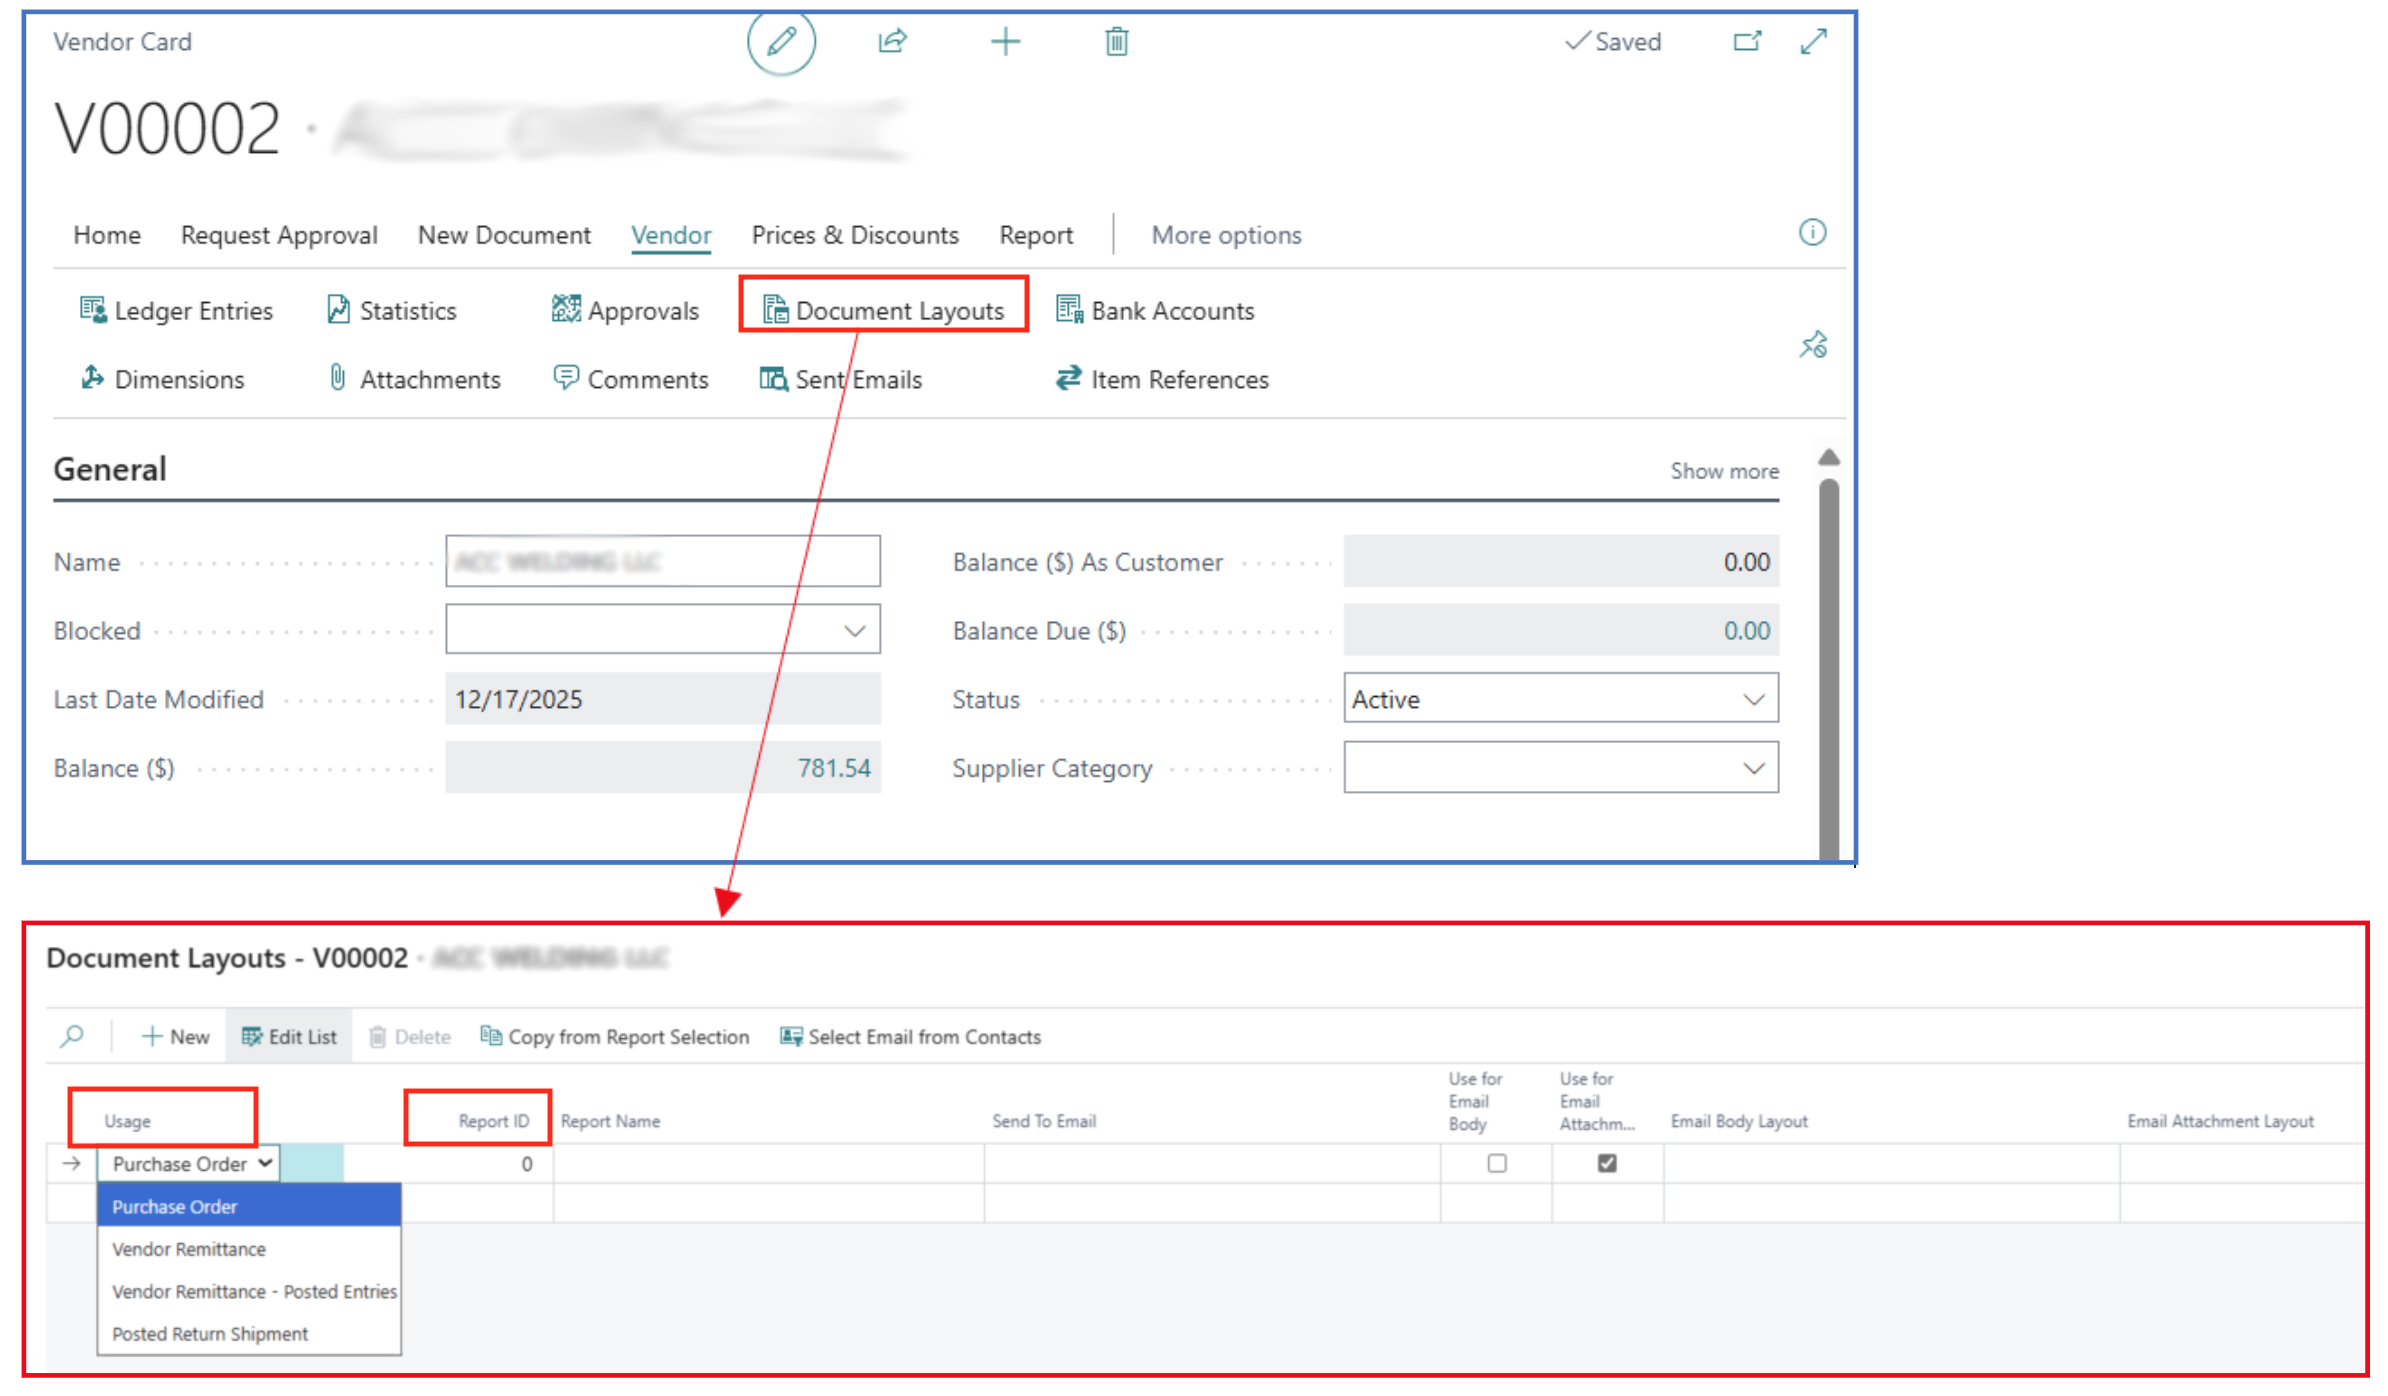Switch to the Prices & Discounts tab
The height and width of the screenshot is (1396, 2388).
point(854,235)
